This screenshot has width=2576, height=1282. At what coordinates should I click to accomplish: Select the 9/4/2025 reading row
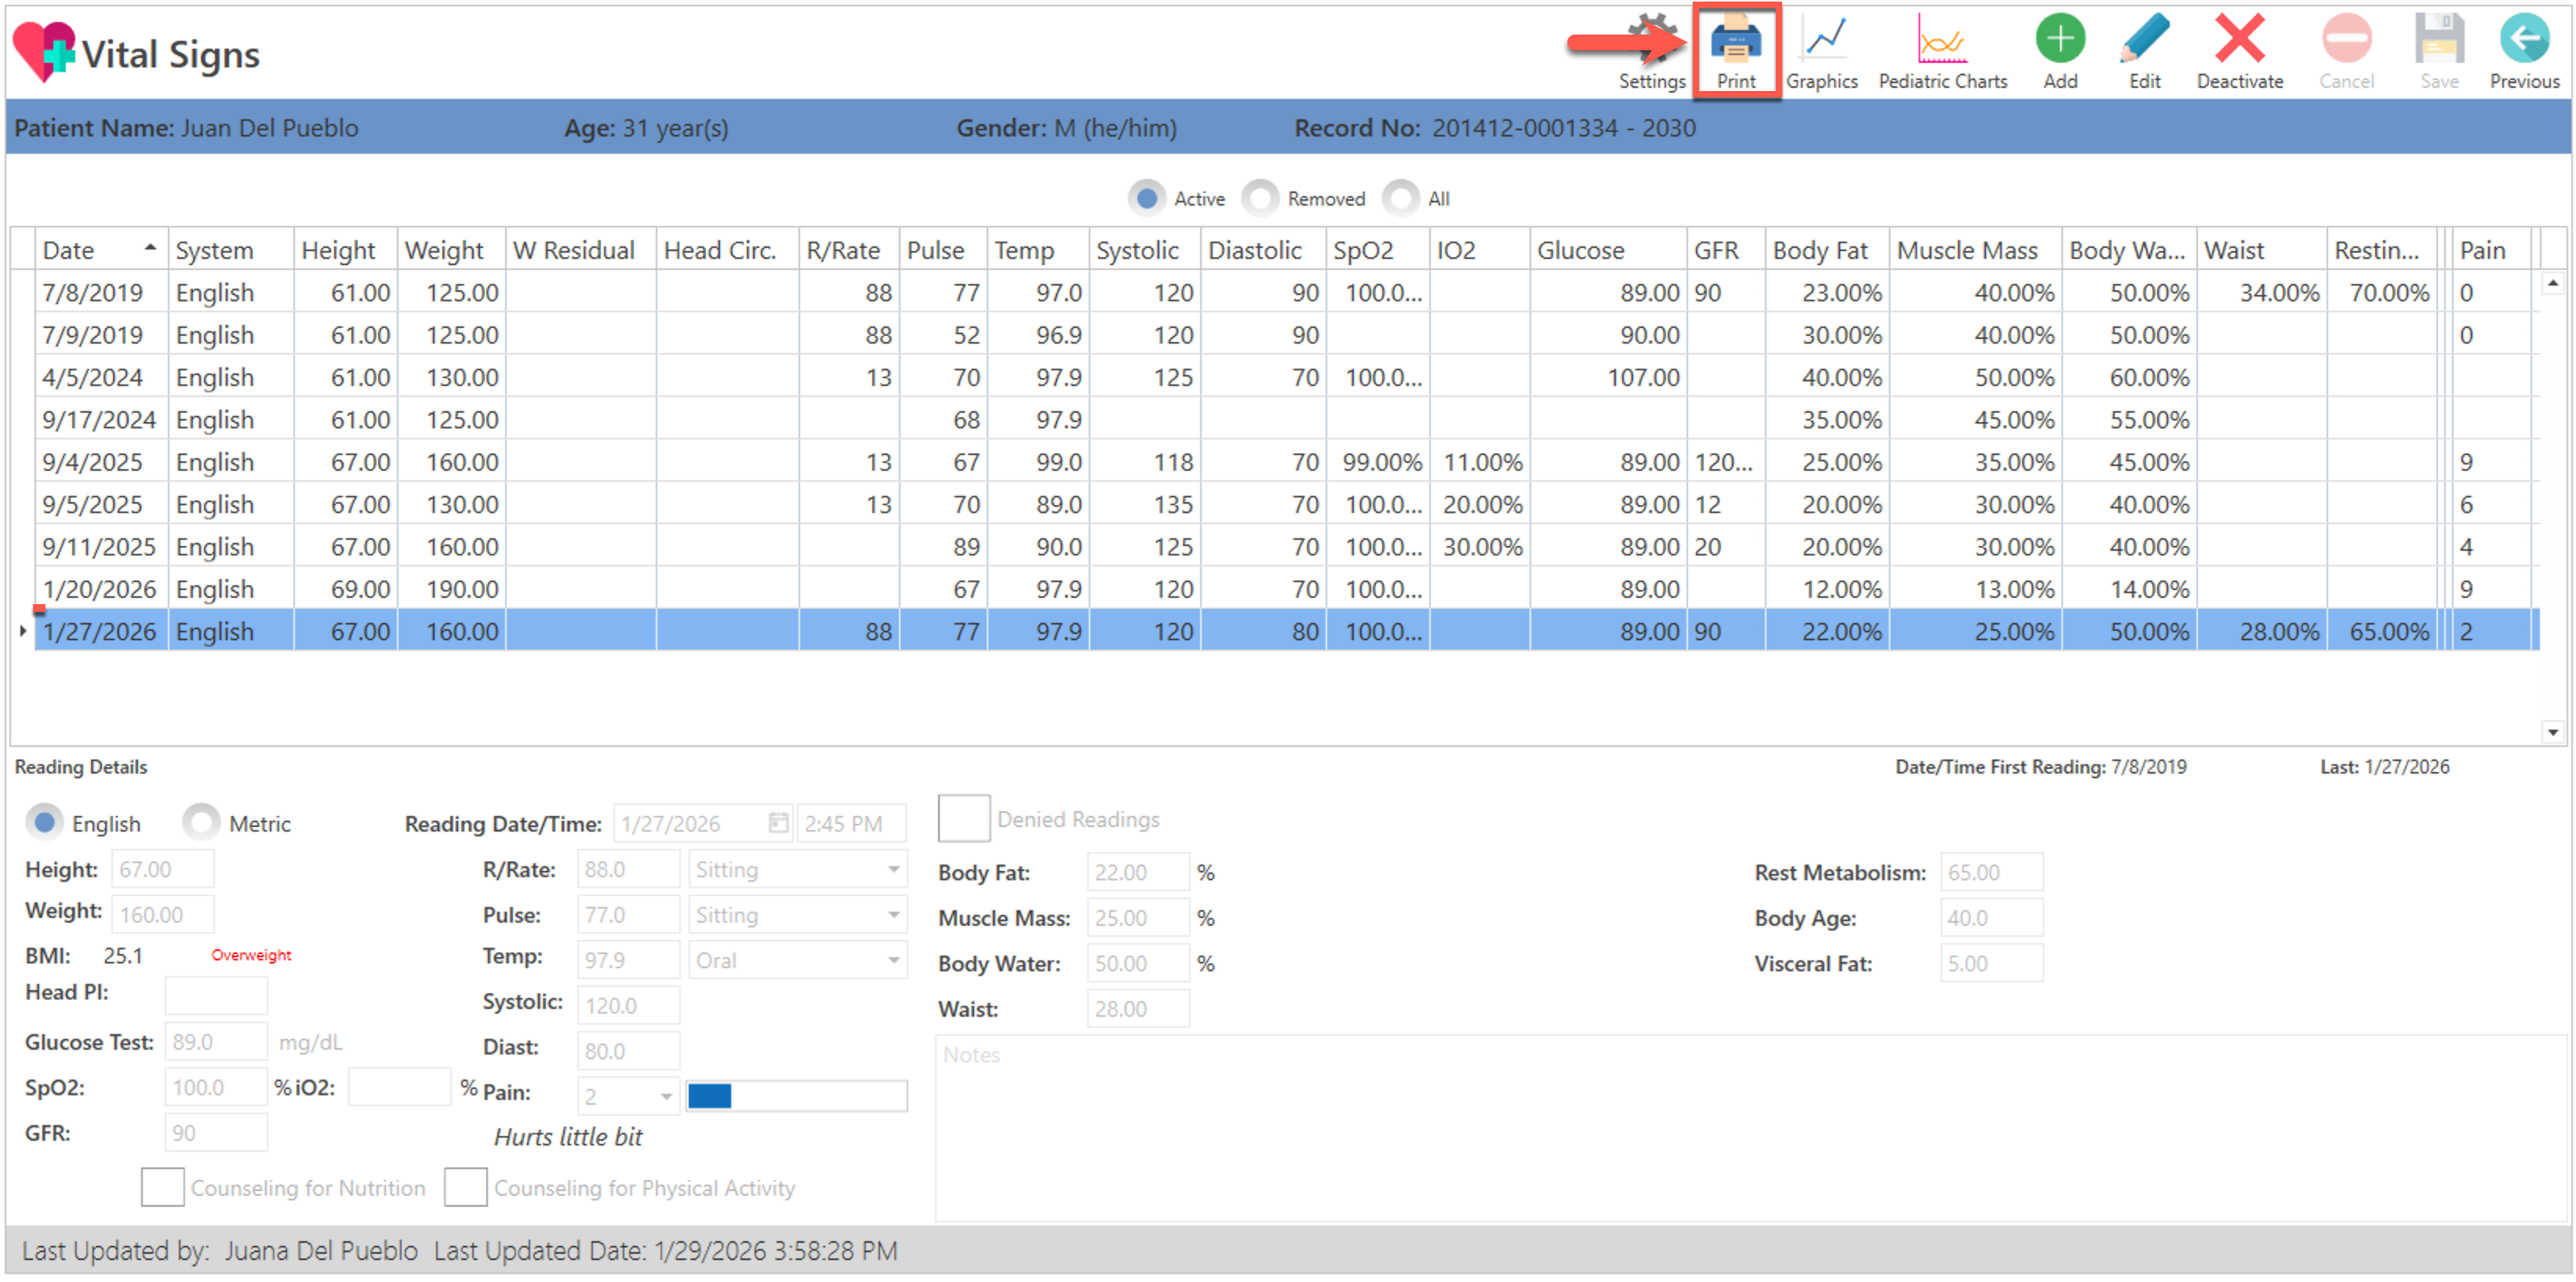(x=92, y=462)
